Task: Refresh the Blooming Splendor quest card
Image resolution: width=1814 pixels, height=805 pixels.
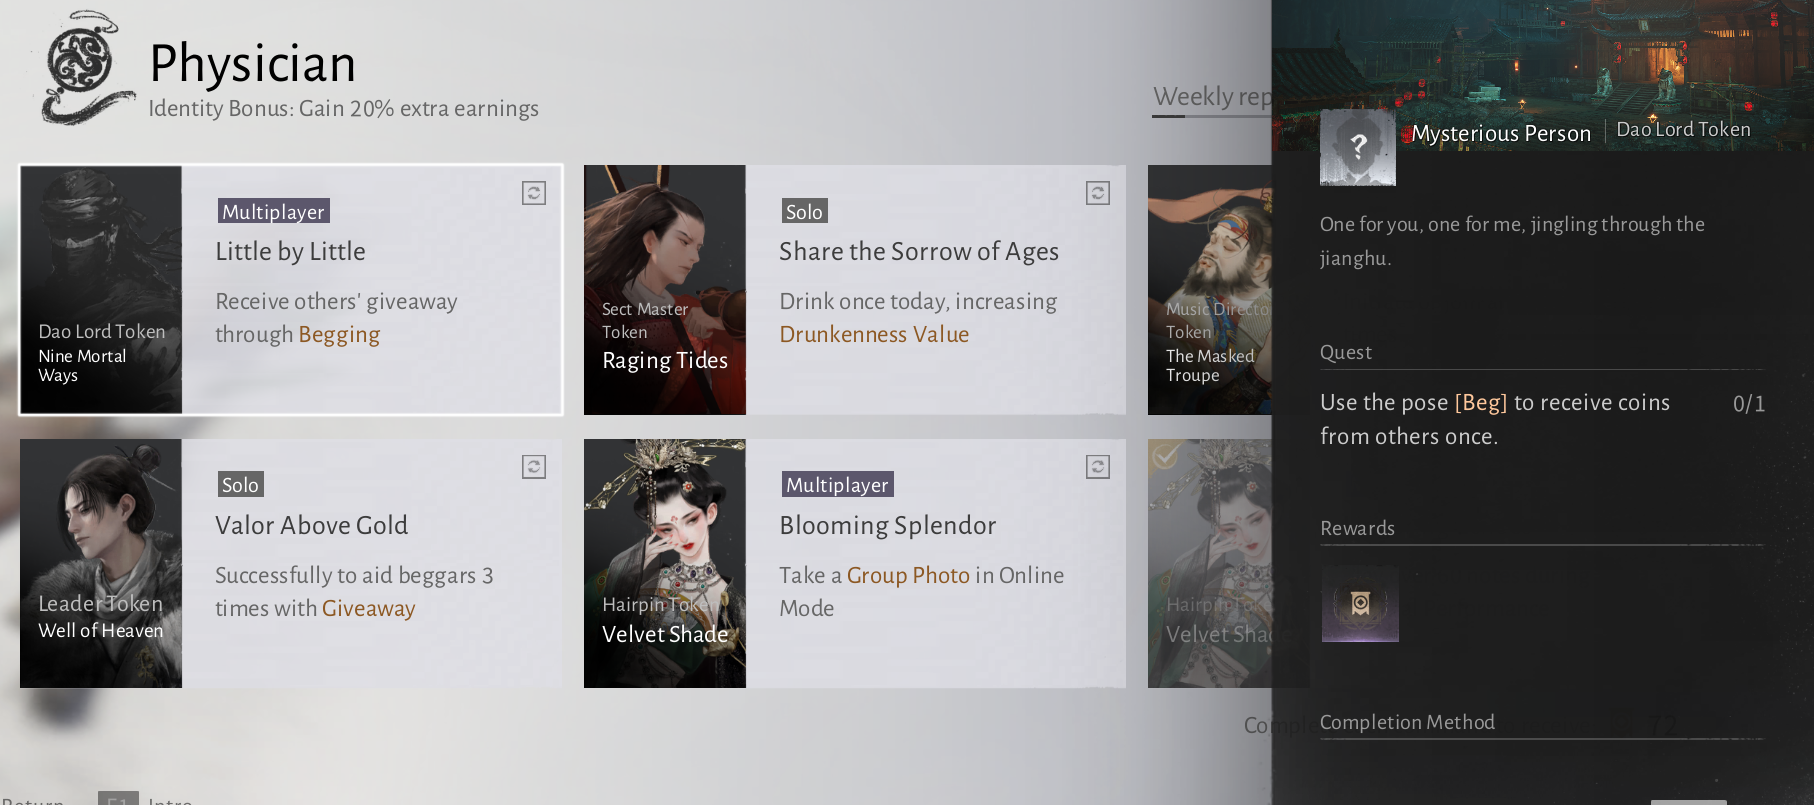Action: (x=1098, y=467)
